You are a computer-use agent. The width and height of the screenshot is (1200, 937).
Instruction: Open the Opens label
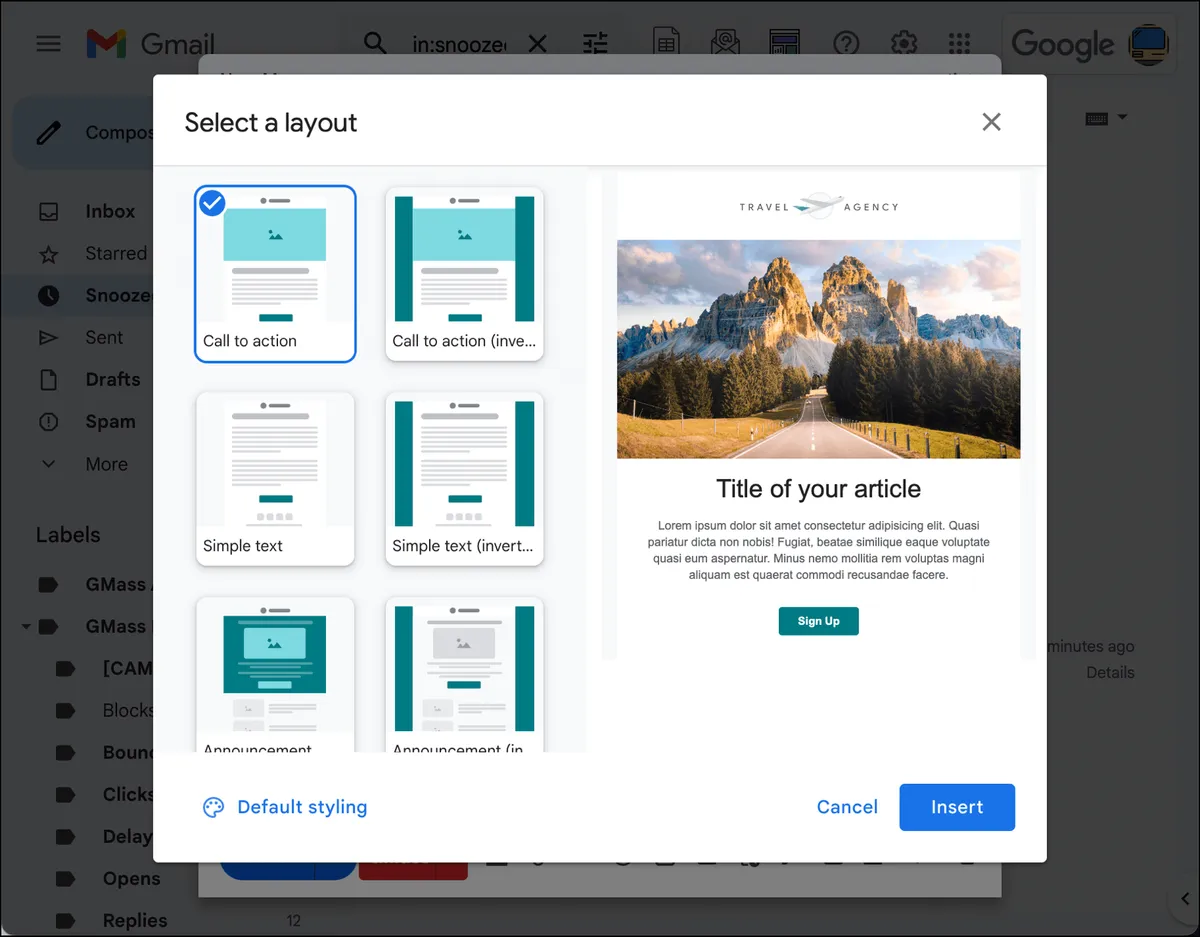(131, 879)
